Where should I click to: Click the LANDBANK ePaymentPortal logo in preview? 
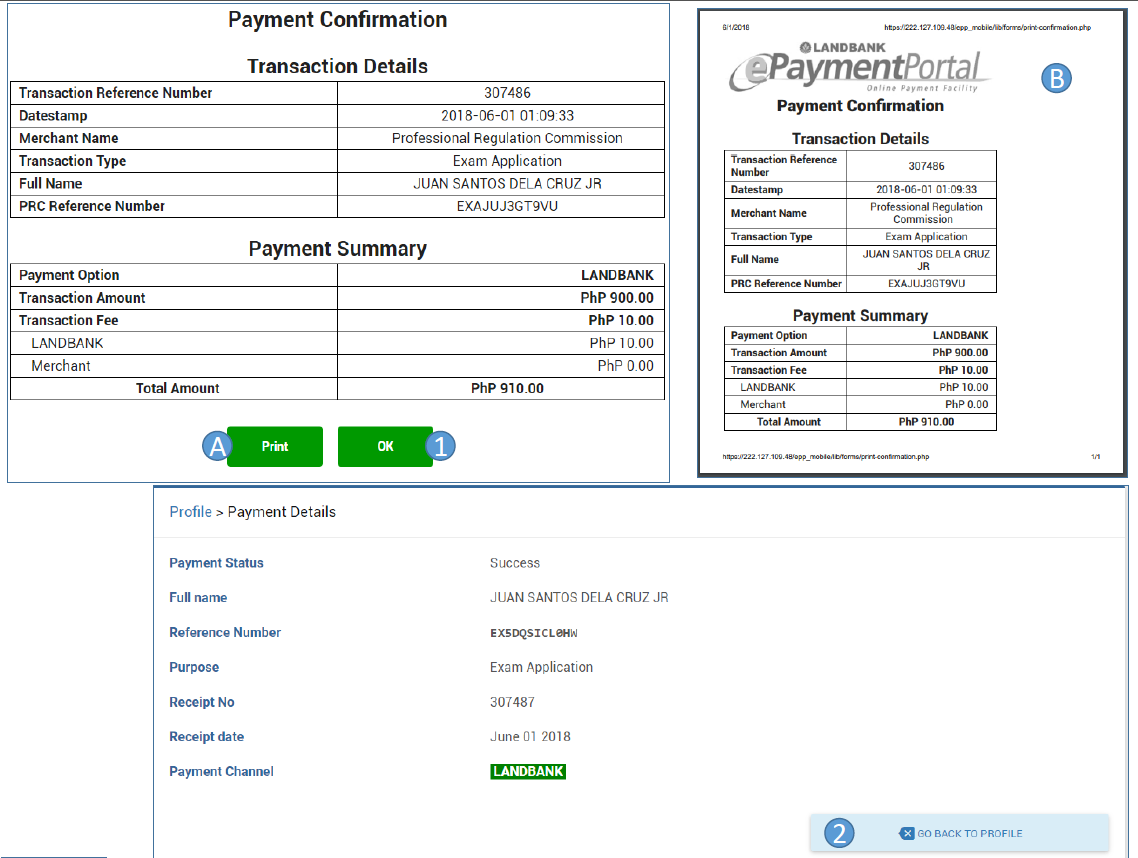pos(859,68)
